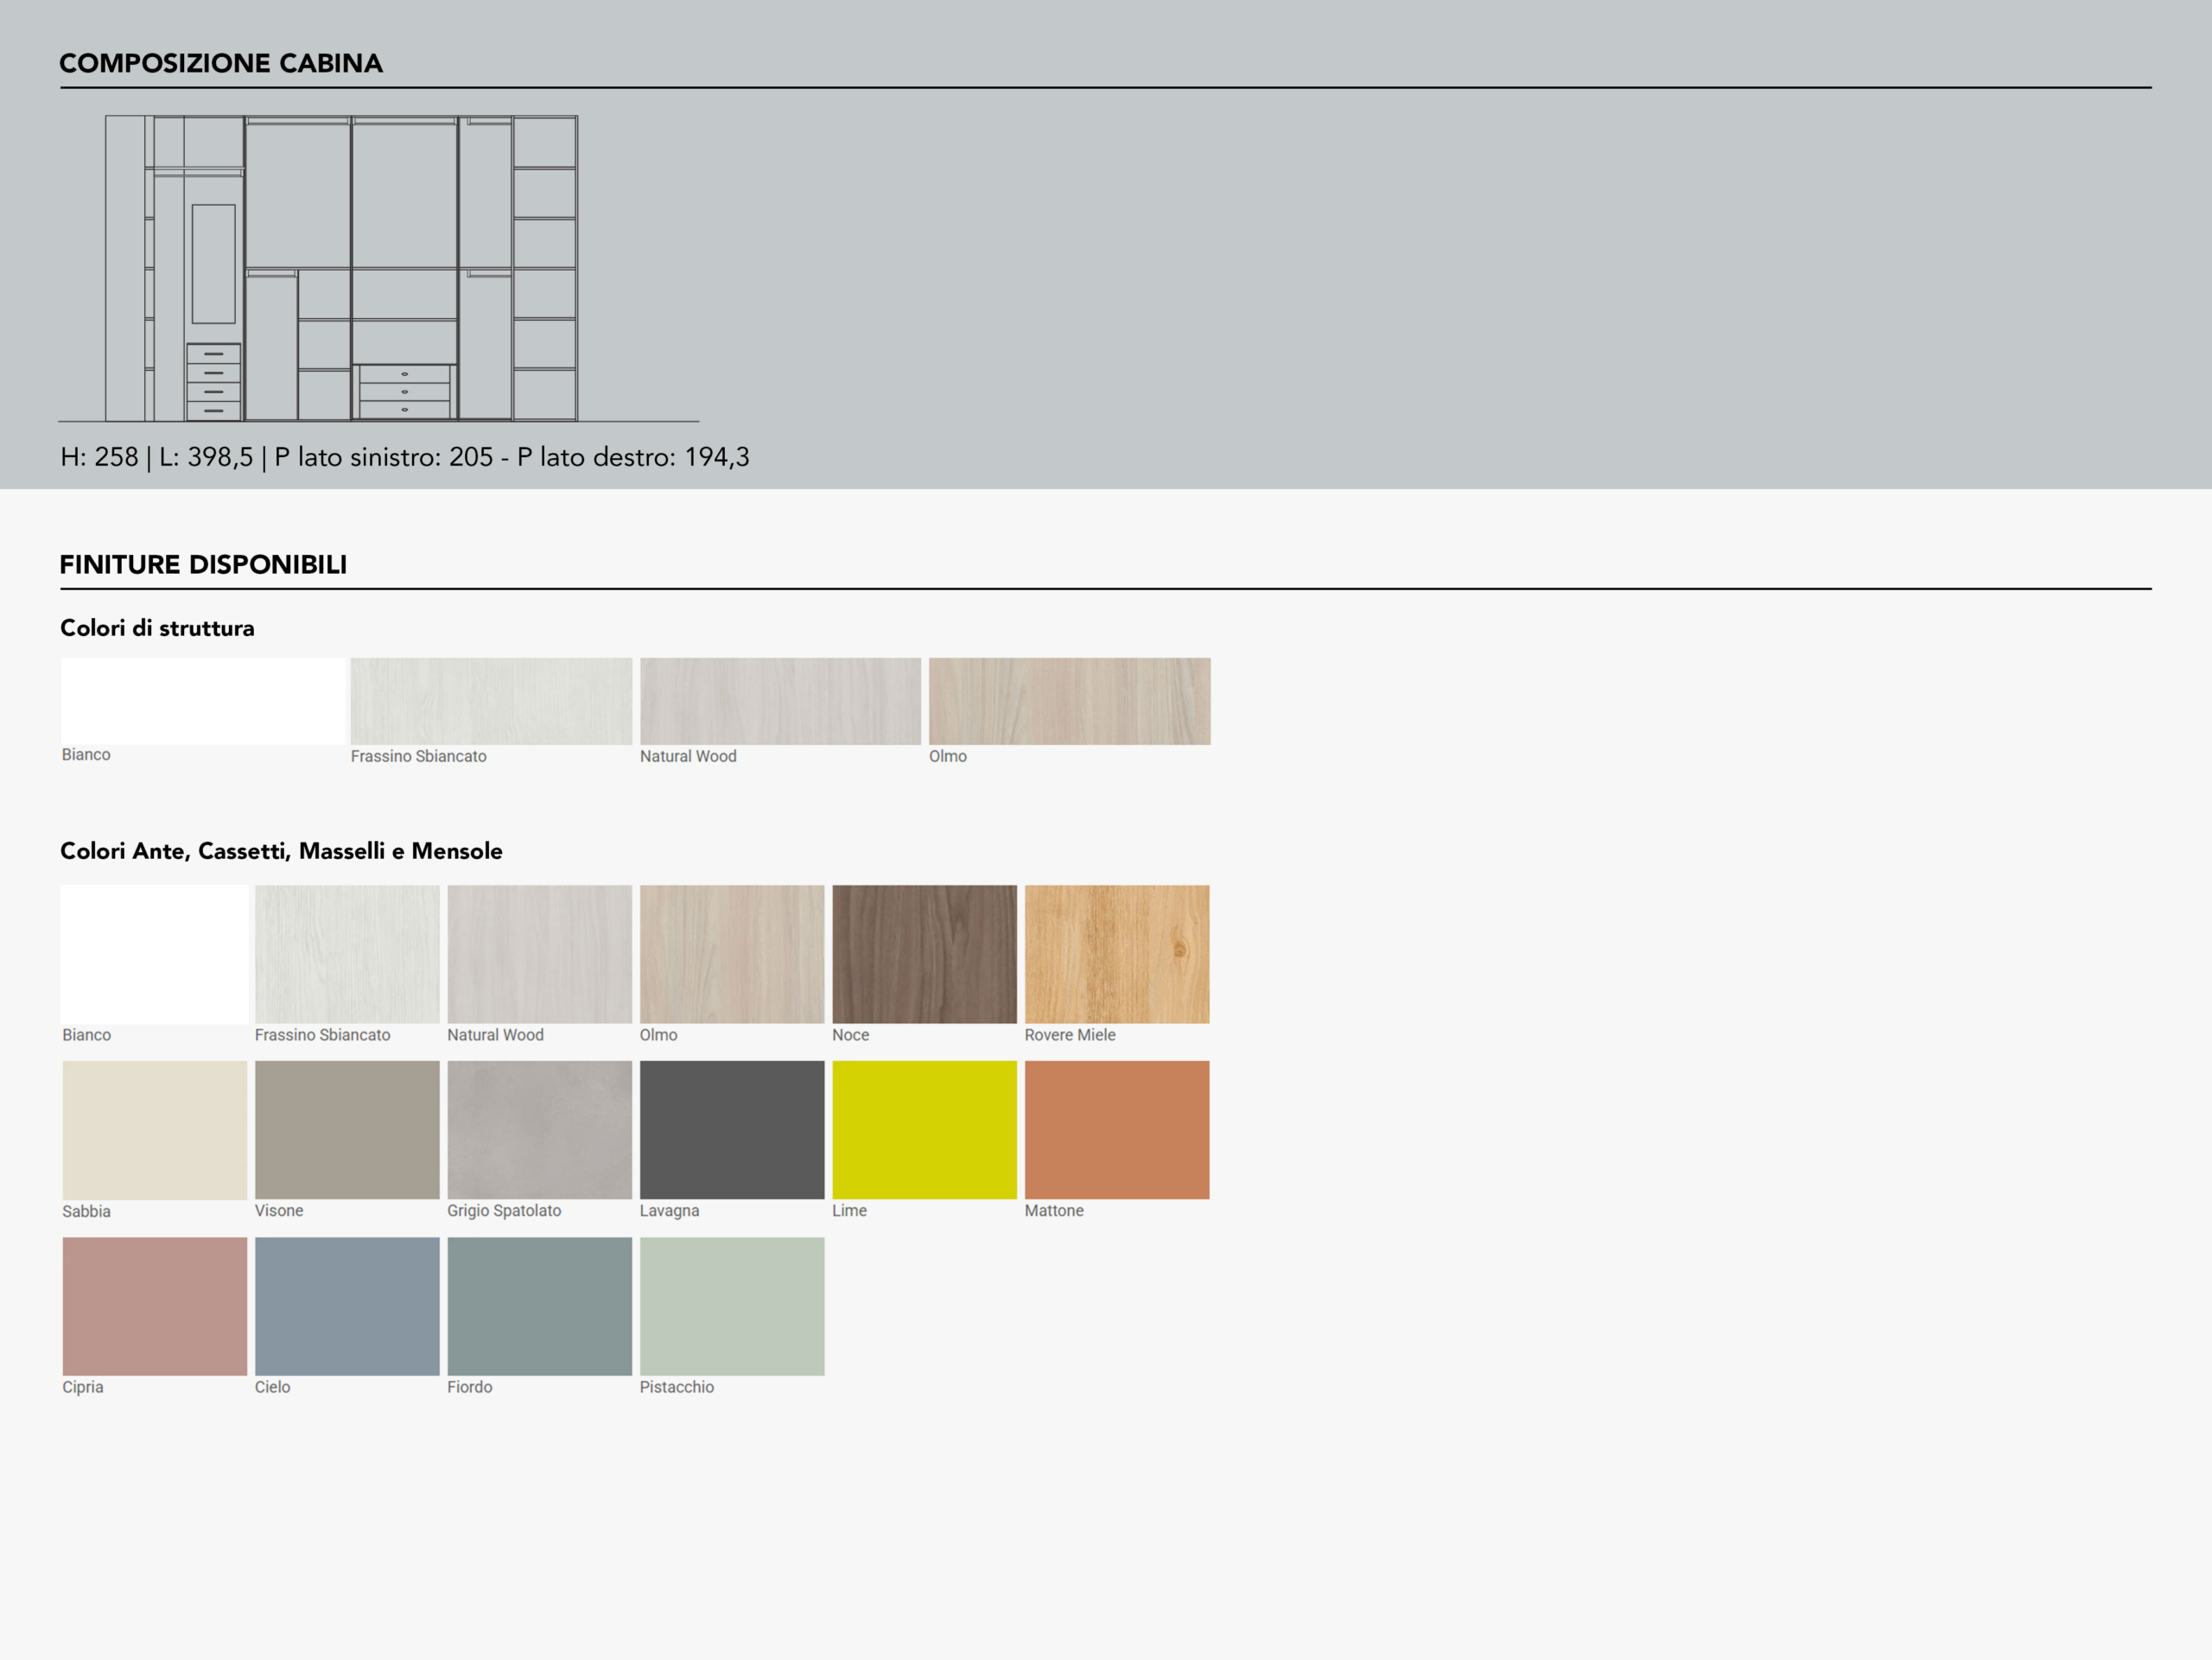Viewport: 2212px width, 1660px height.
Task: Choose the Noce door color swatch
Action: [924, 954]
